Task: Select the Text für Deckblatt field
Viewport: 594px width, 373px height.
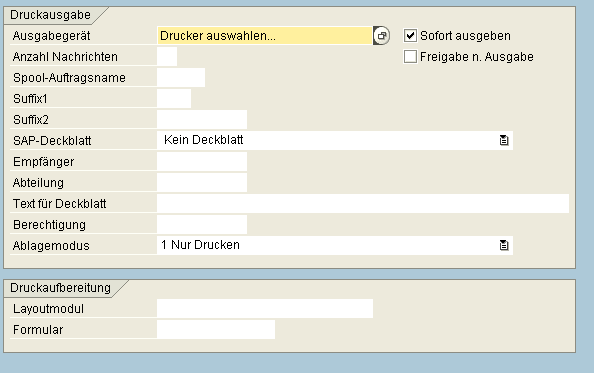Action: (363, 204)
